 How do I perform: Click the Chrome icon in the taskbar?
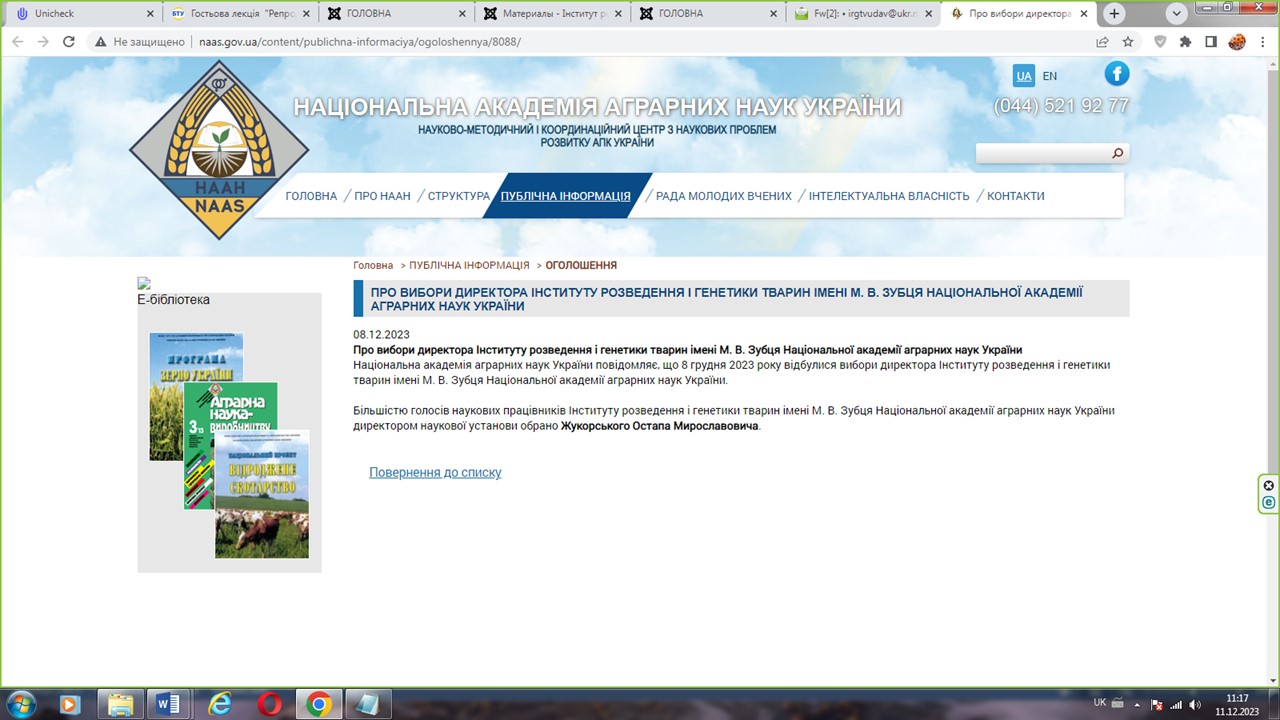[319, 704]
